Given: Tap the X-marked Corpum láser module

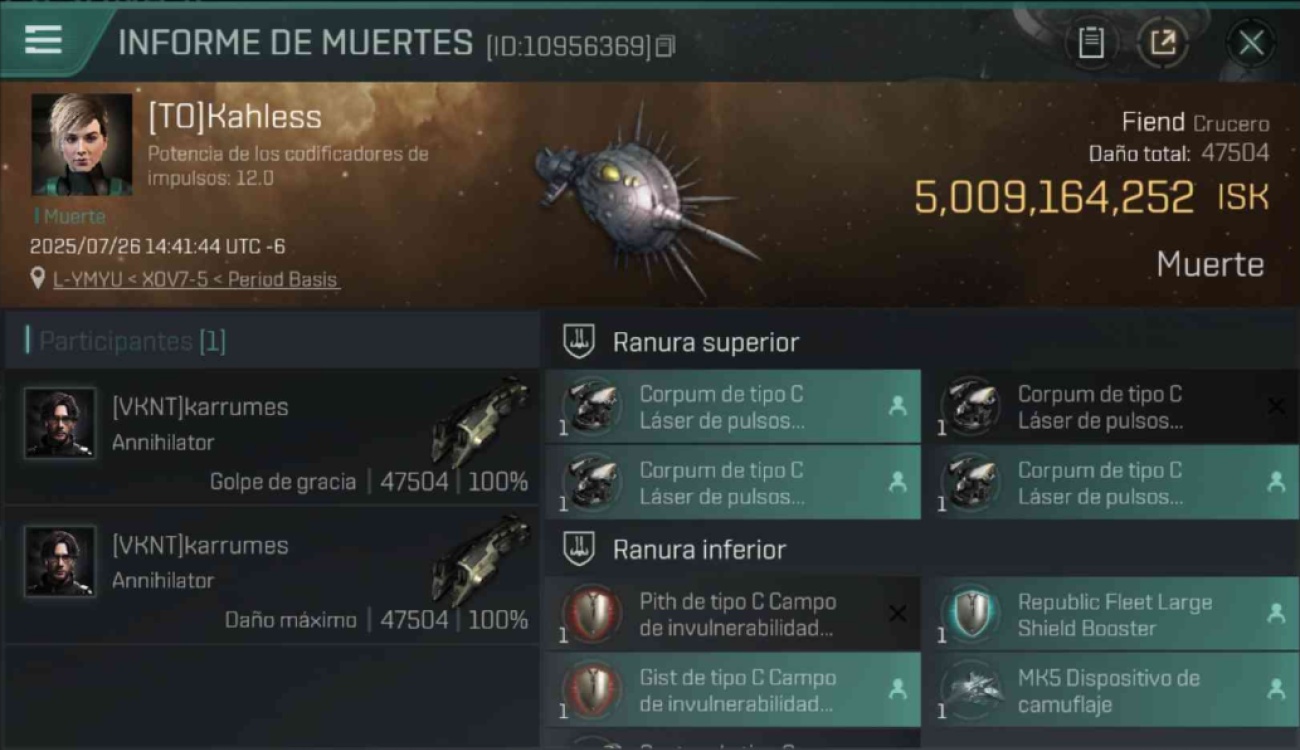Looking at the screenshot, I should click(x=1111, y=406).
